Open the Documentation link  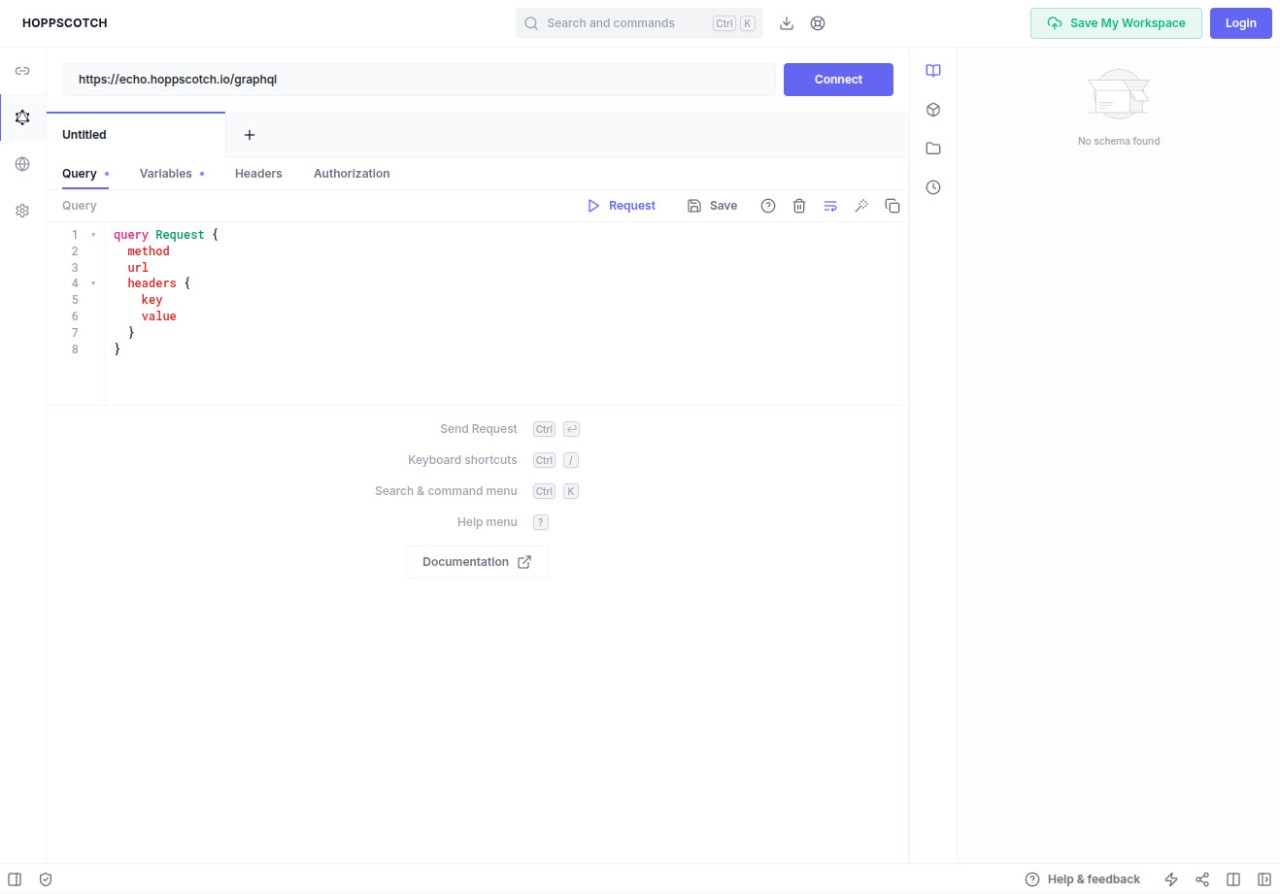[x=477, y=562]
